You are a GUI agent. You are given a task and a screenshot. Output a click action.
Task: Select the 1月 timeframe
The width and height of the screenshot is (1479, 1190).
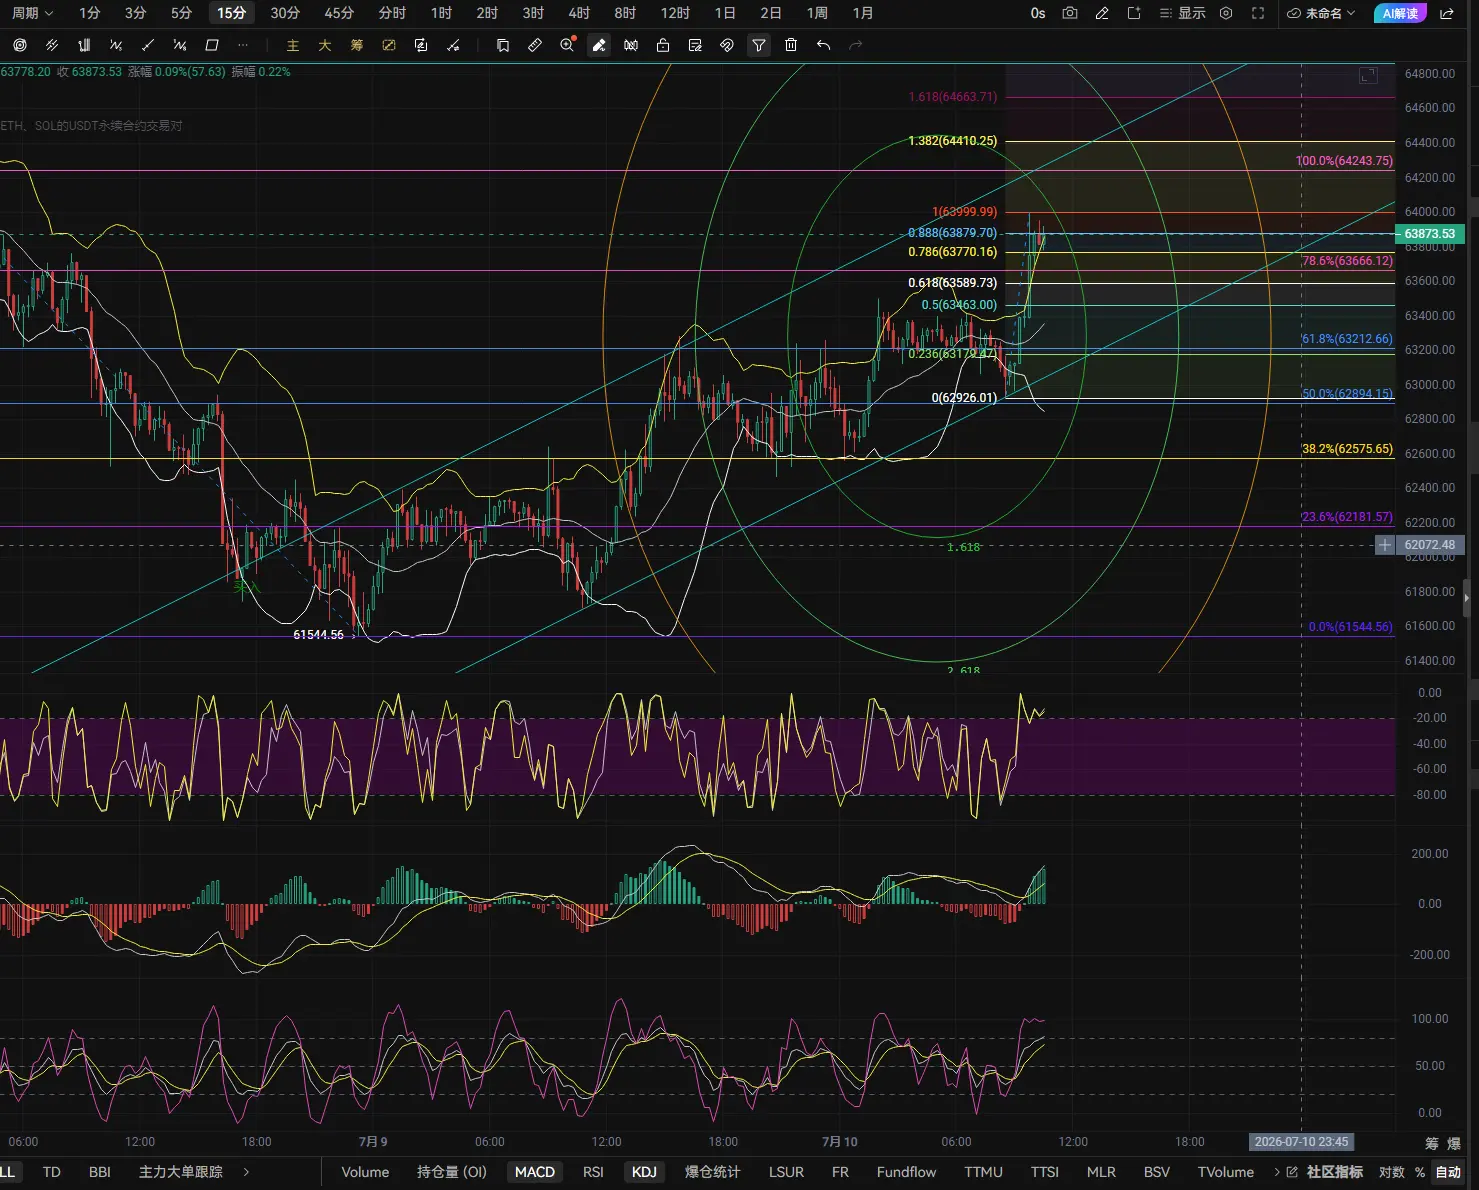[863, 13]
